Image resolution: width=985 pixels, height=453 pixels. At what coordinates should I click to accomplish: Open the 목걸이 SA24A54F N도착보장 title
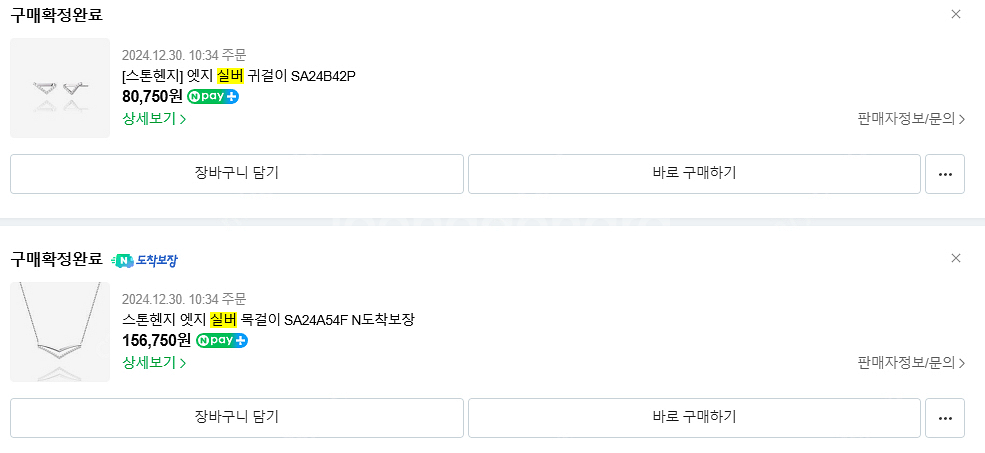pos(267,320)
